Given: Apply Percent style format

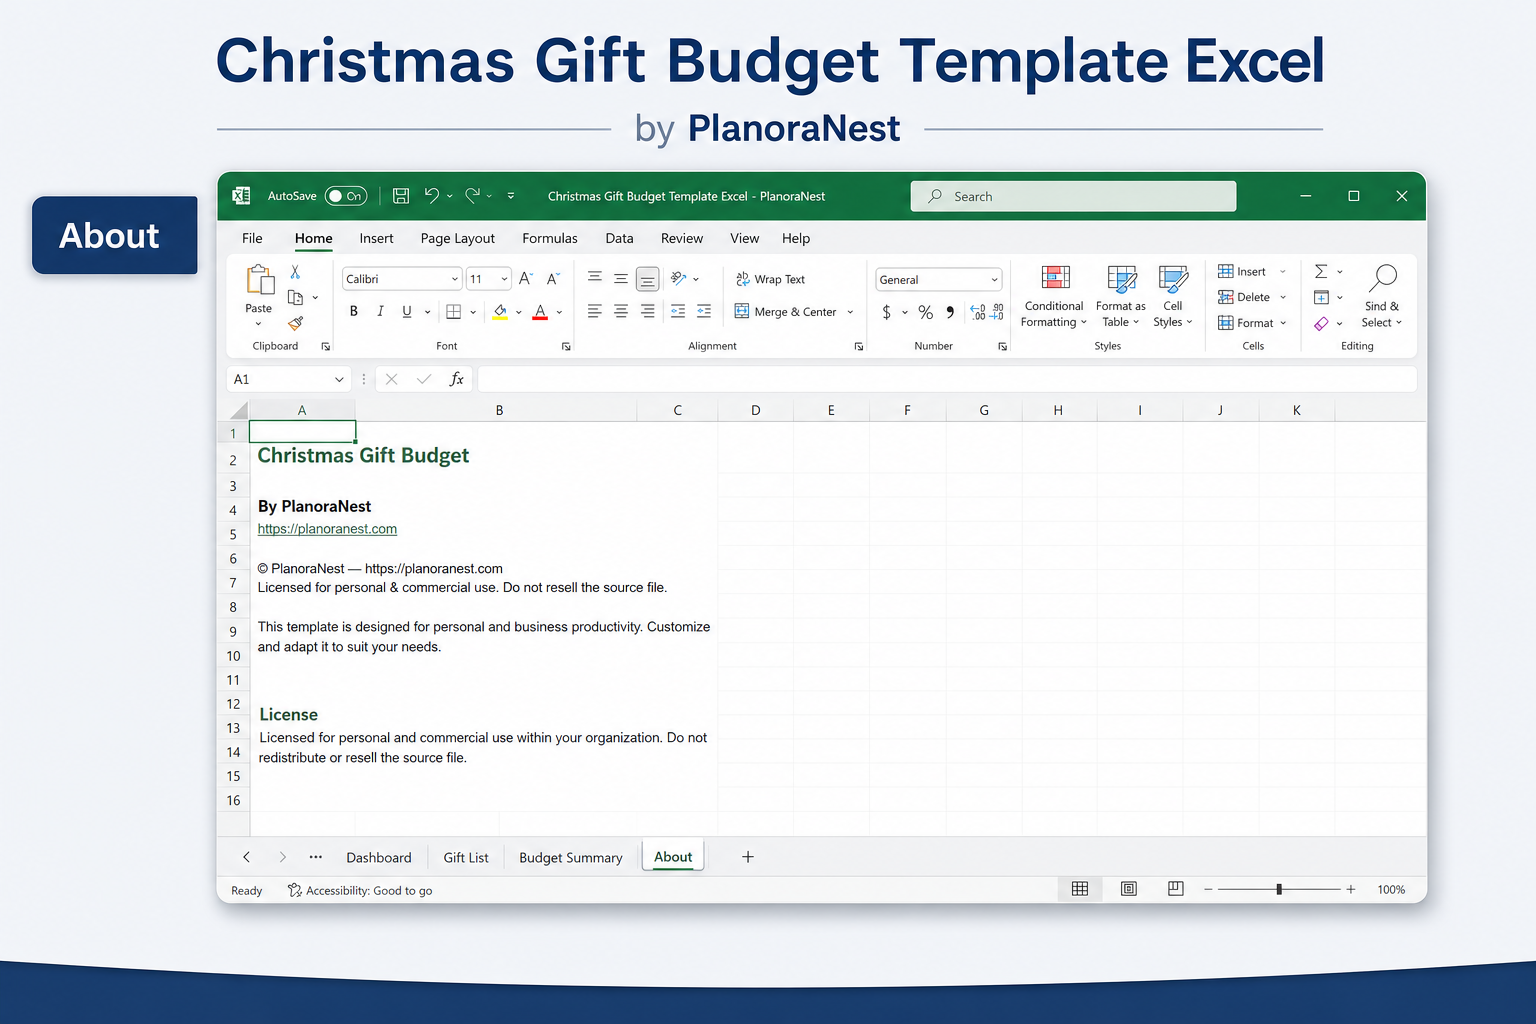Looking at the screenshot, I should 926,312.
